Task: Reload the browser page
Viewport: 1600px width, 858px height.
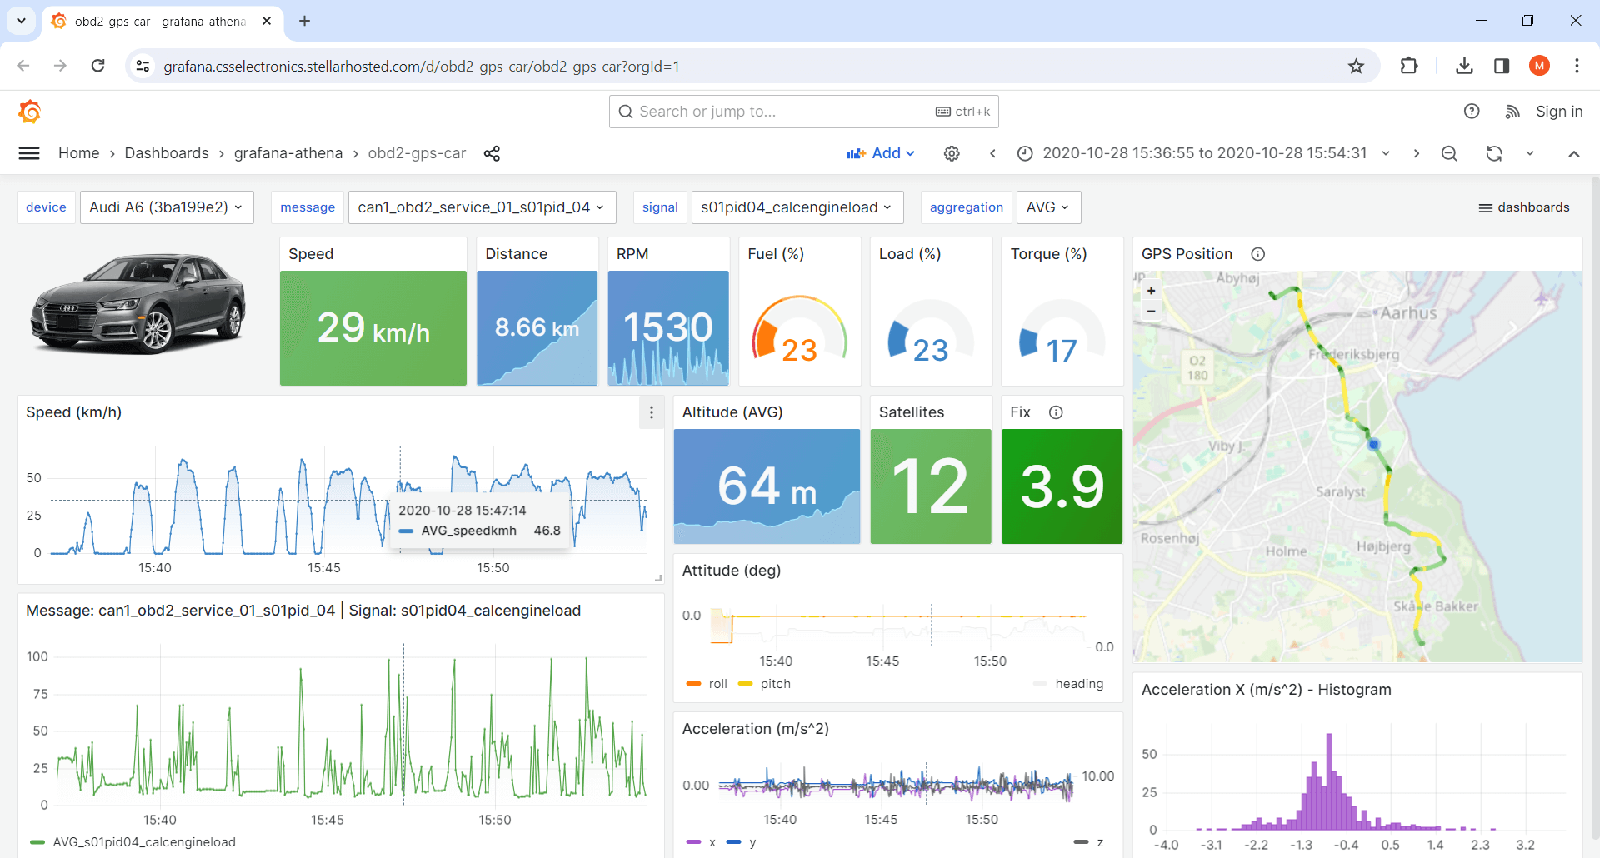Action: tap(98, 66)
